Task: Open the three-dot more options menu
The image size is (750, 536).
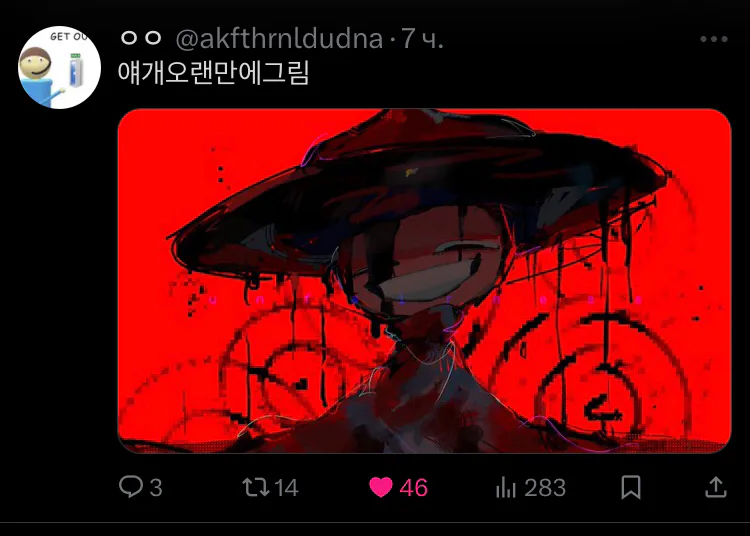Action: [x=714, y=39]
